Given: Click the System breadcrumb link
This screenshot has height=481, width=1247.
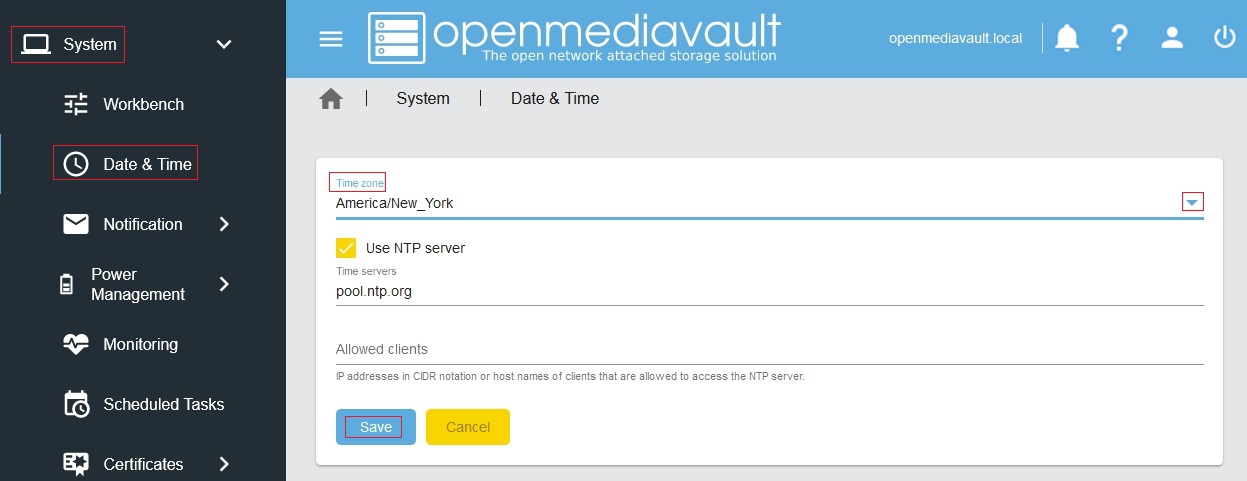Looking at the screenshot, I should click(423, 98).
